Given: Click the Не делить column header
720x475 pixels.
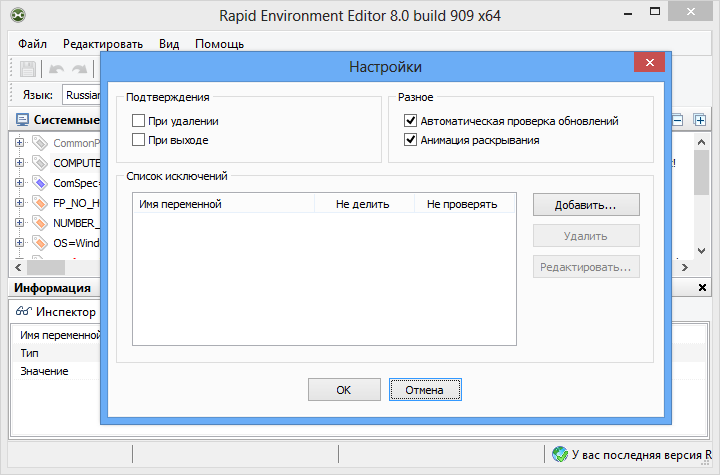Looking at the screenshot, I should pos(364,204).
